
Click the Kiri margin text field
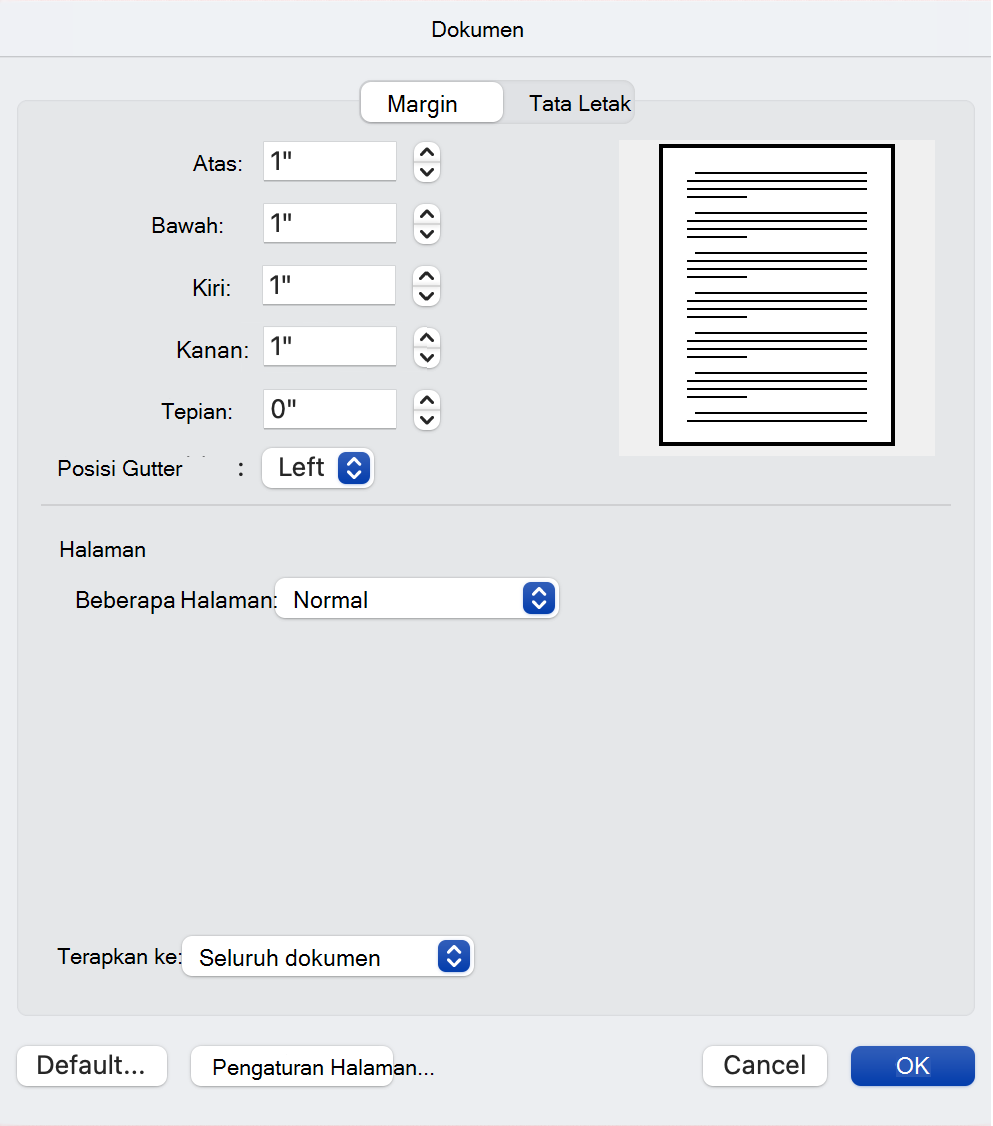330,285
